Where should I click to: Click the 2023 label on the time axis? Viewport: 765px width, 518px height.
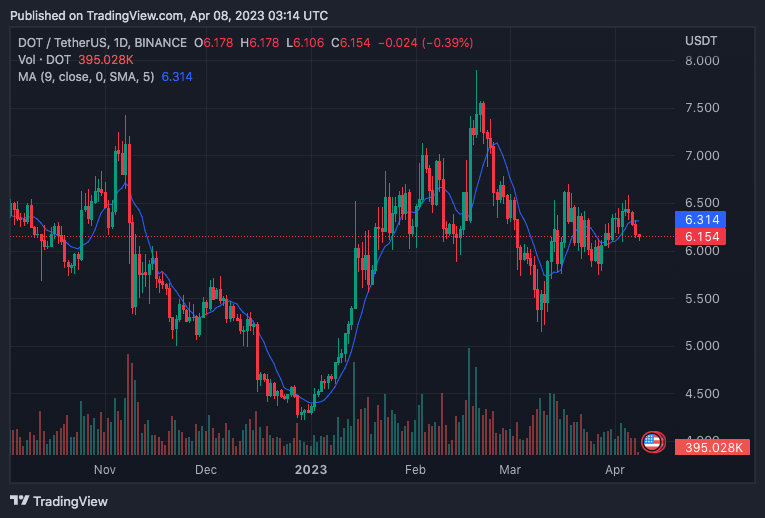click(x=311, y=470)
